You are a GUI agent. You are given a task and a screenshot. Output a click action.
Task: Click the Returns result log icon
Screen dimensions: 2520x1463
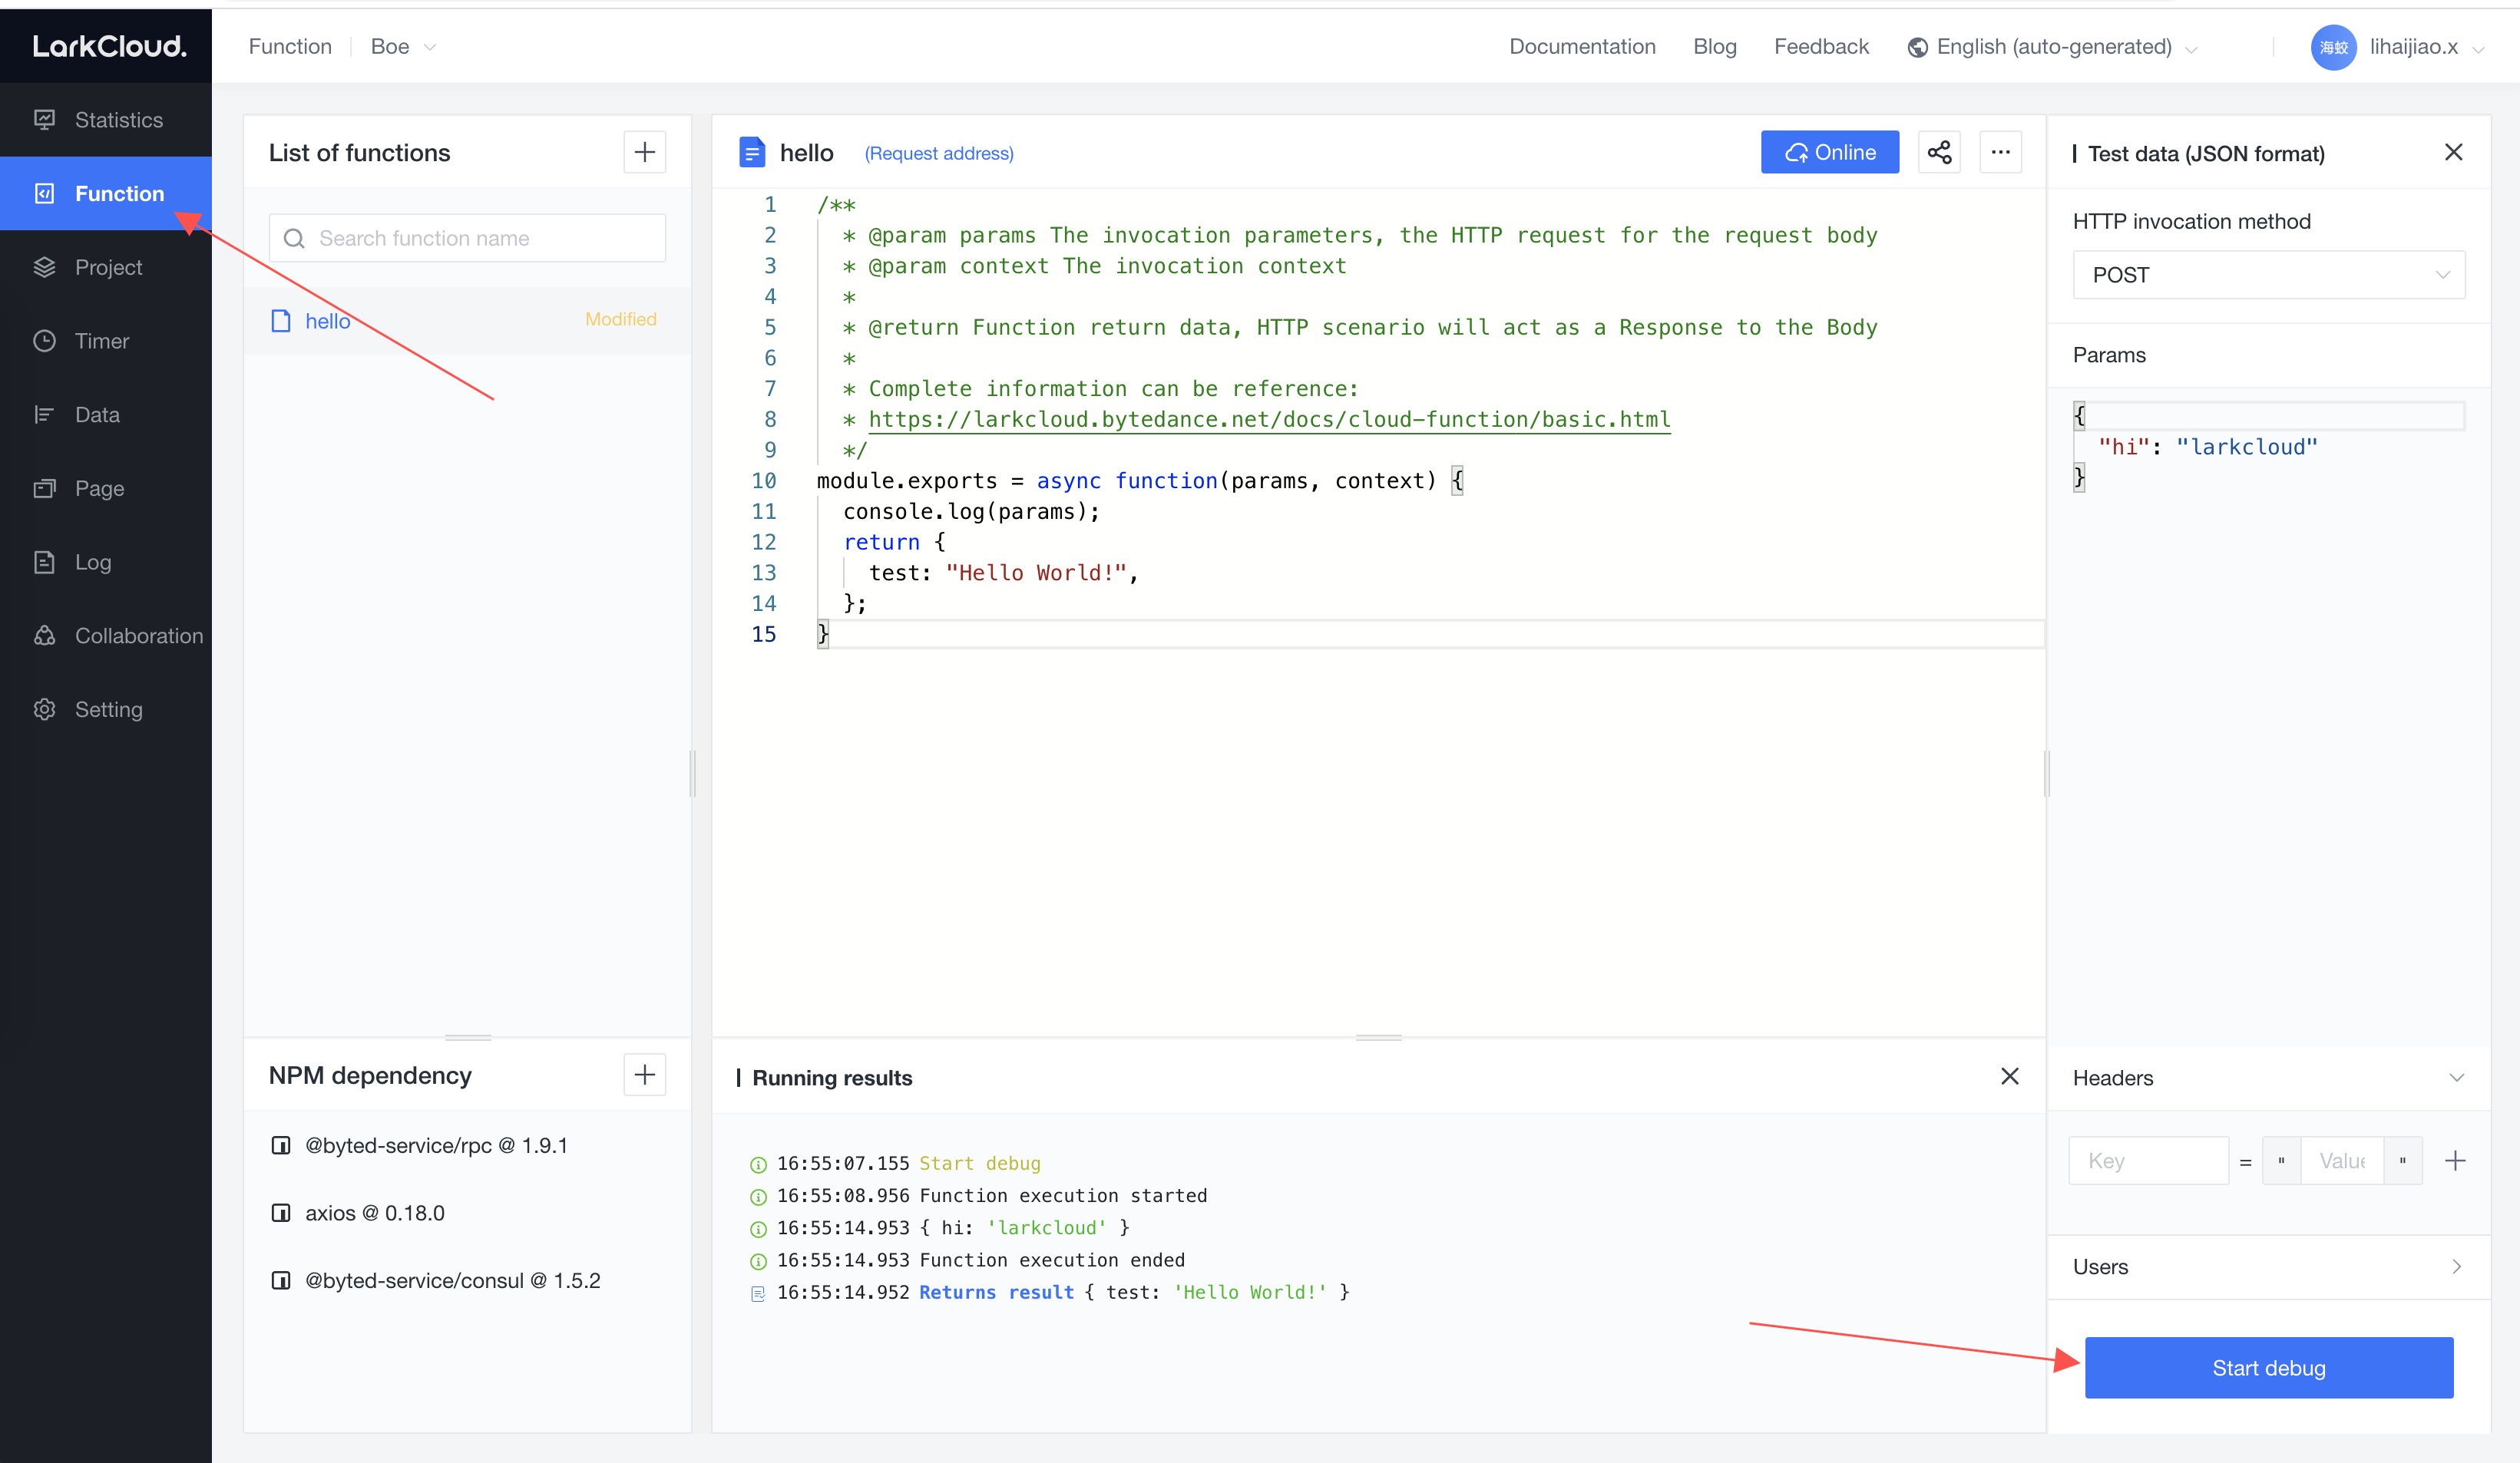758,1293
